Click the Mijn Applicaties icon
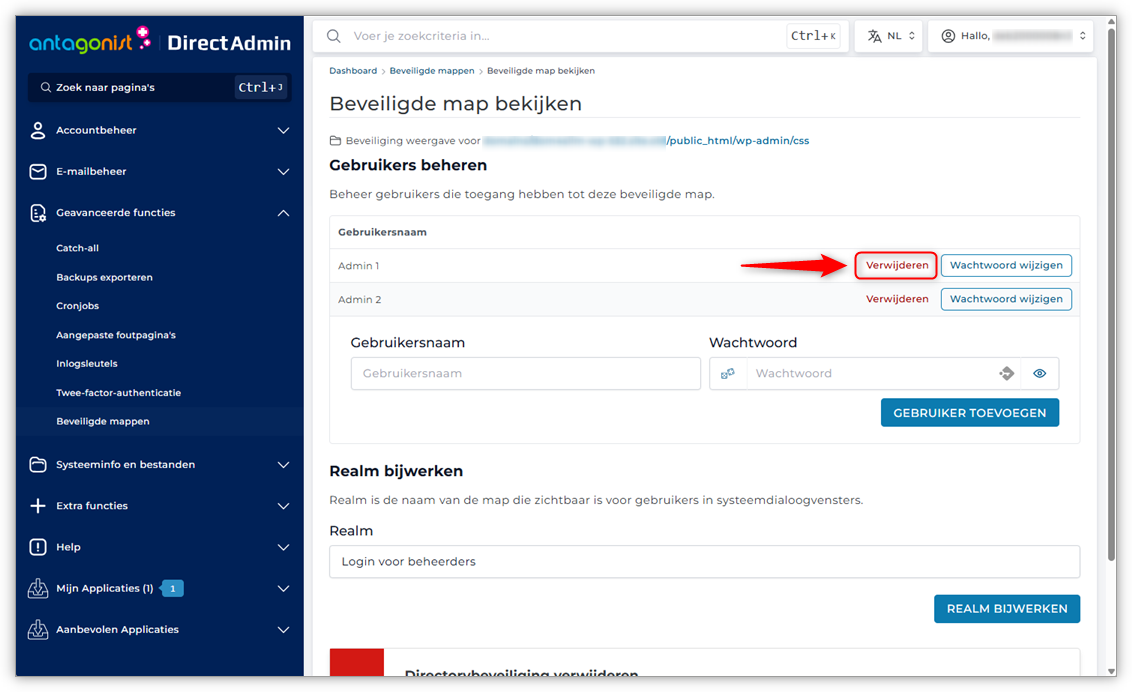The height and width of the screenshot is (692, 1132). tap(38, 589)
